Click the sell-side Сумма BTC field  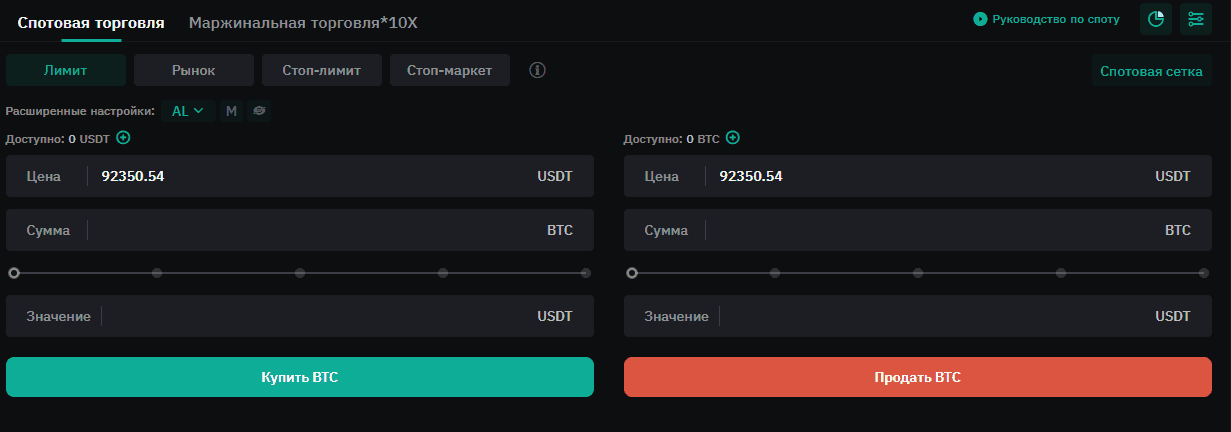[x=918, y=230]
